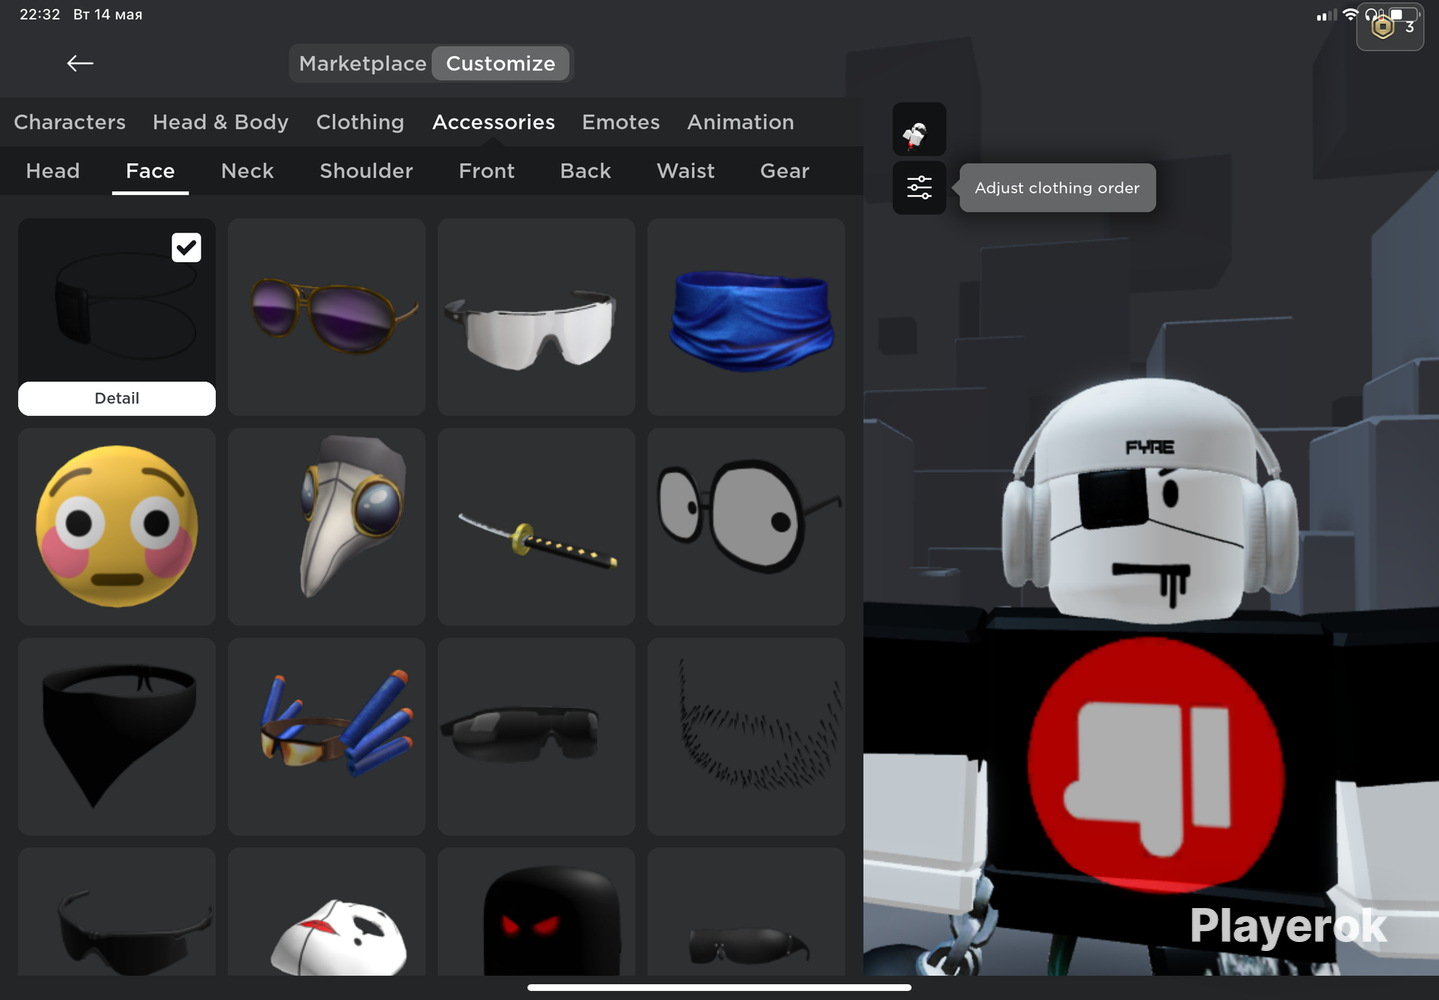Select the Customize tab
Screen dimensions: 1439x1000
(x=500, y=63)
